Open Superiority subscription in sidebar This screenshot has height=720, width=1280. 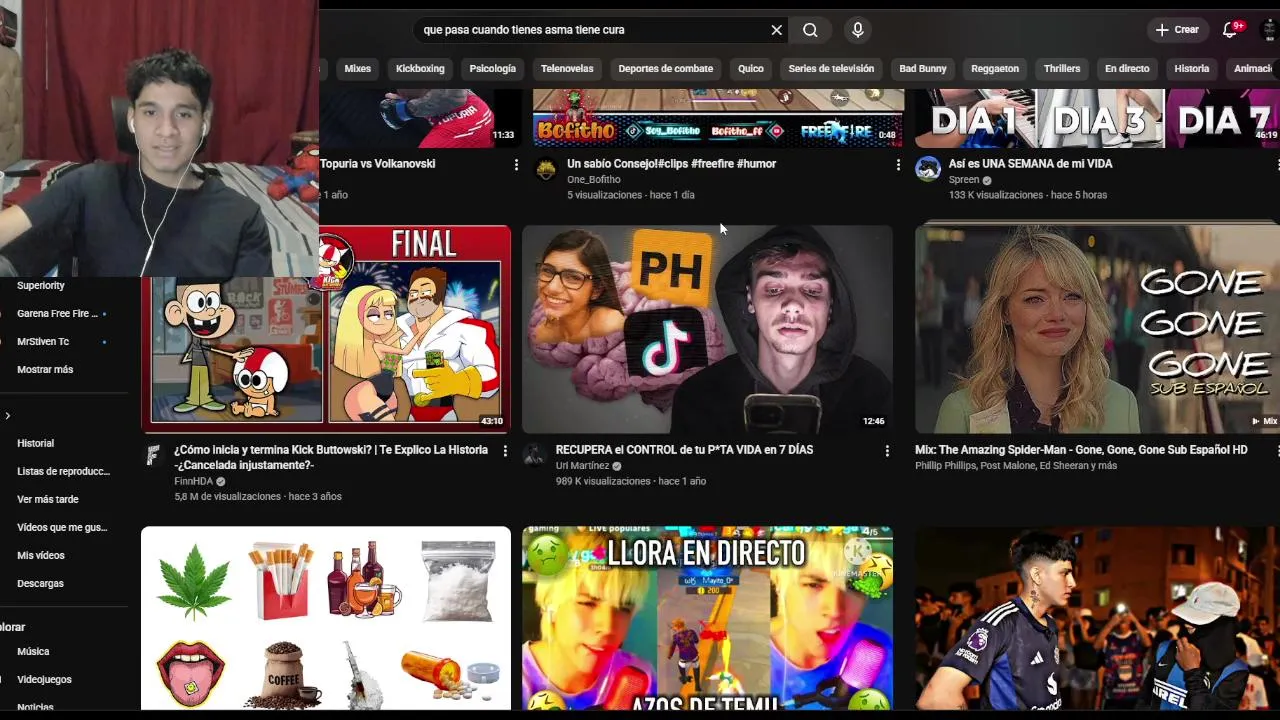pyautogui.click(x=41, y=286)
